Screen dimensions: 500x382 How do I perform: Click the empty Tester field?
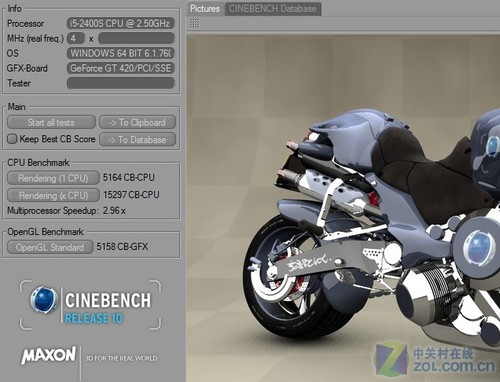(x=121, y=83)
